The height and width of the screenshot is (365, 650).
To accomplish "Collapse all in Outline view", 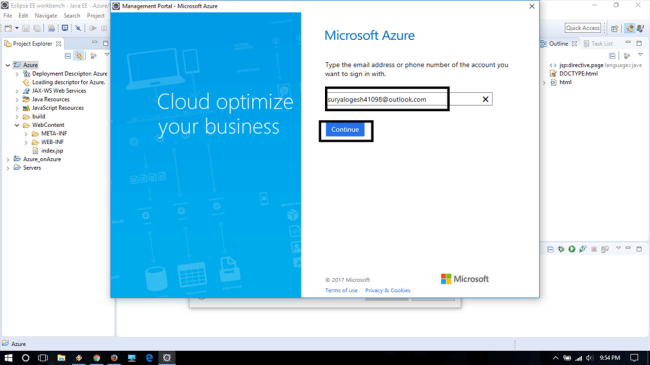I will [x=612, y=56].
